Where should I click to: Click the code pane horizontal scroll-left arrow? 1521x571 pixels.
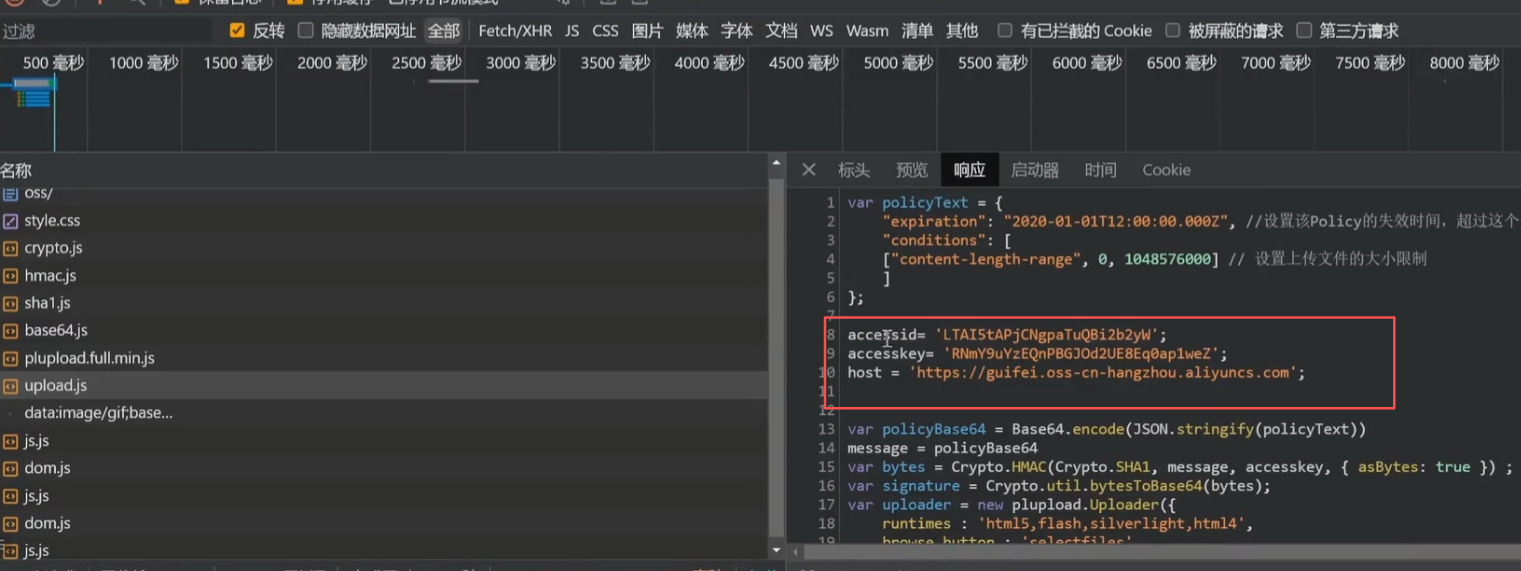click(x=795, y=551)
